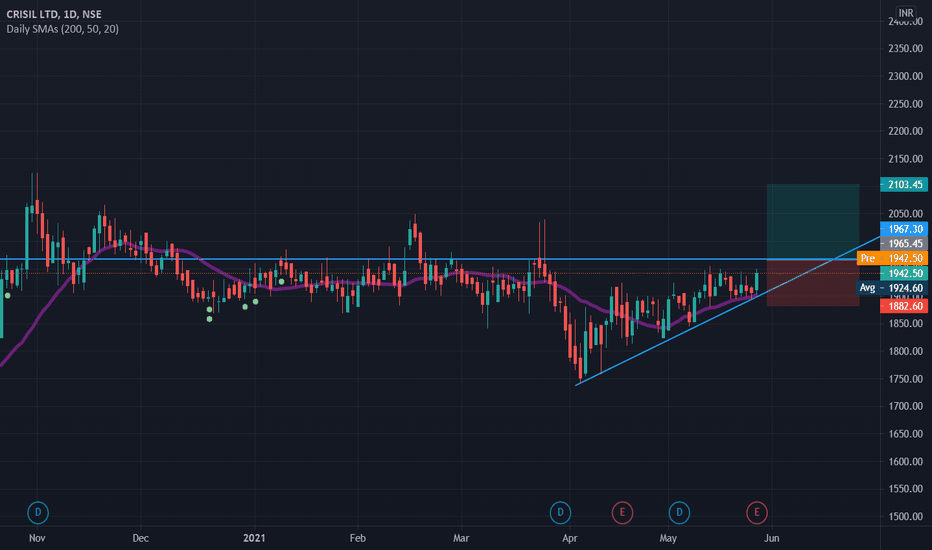This screenshot has width=932, height=550.
Task: Click the 1500.00 price axis value
Action: pyautogui.click(x=905, y=516)
